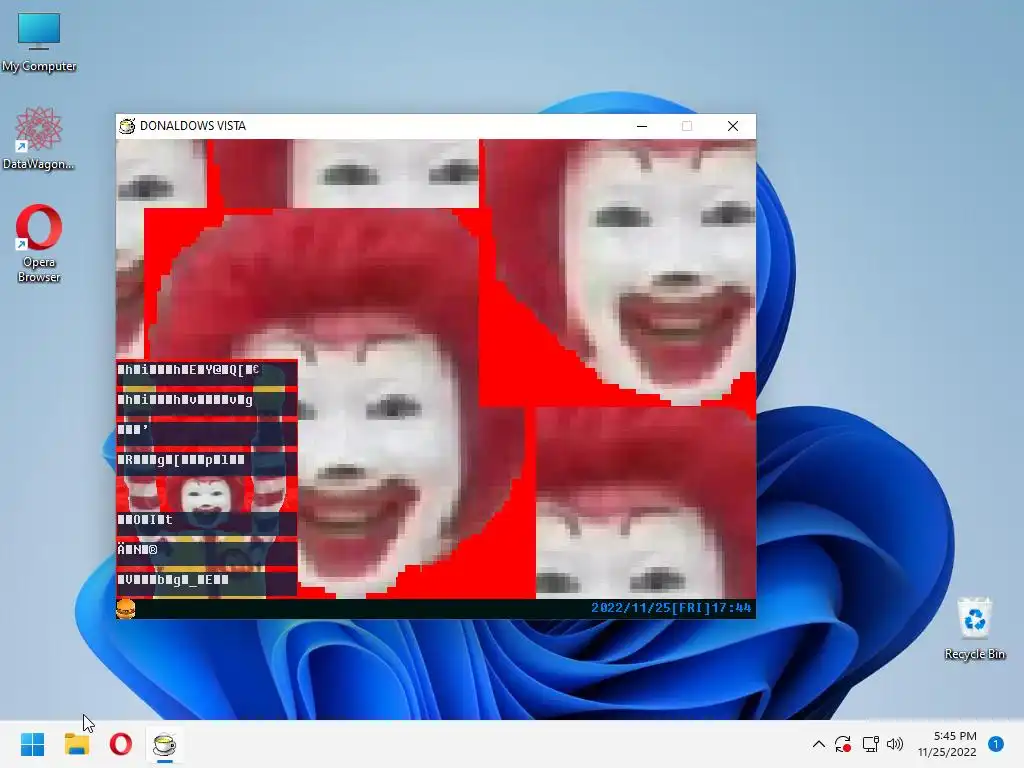Open the DataWagon desktop shortcut

click(x=39, y=138)
